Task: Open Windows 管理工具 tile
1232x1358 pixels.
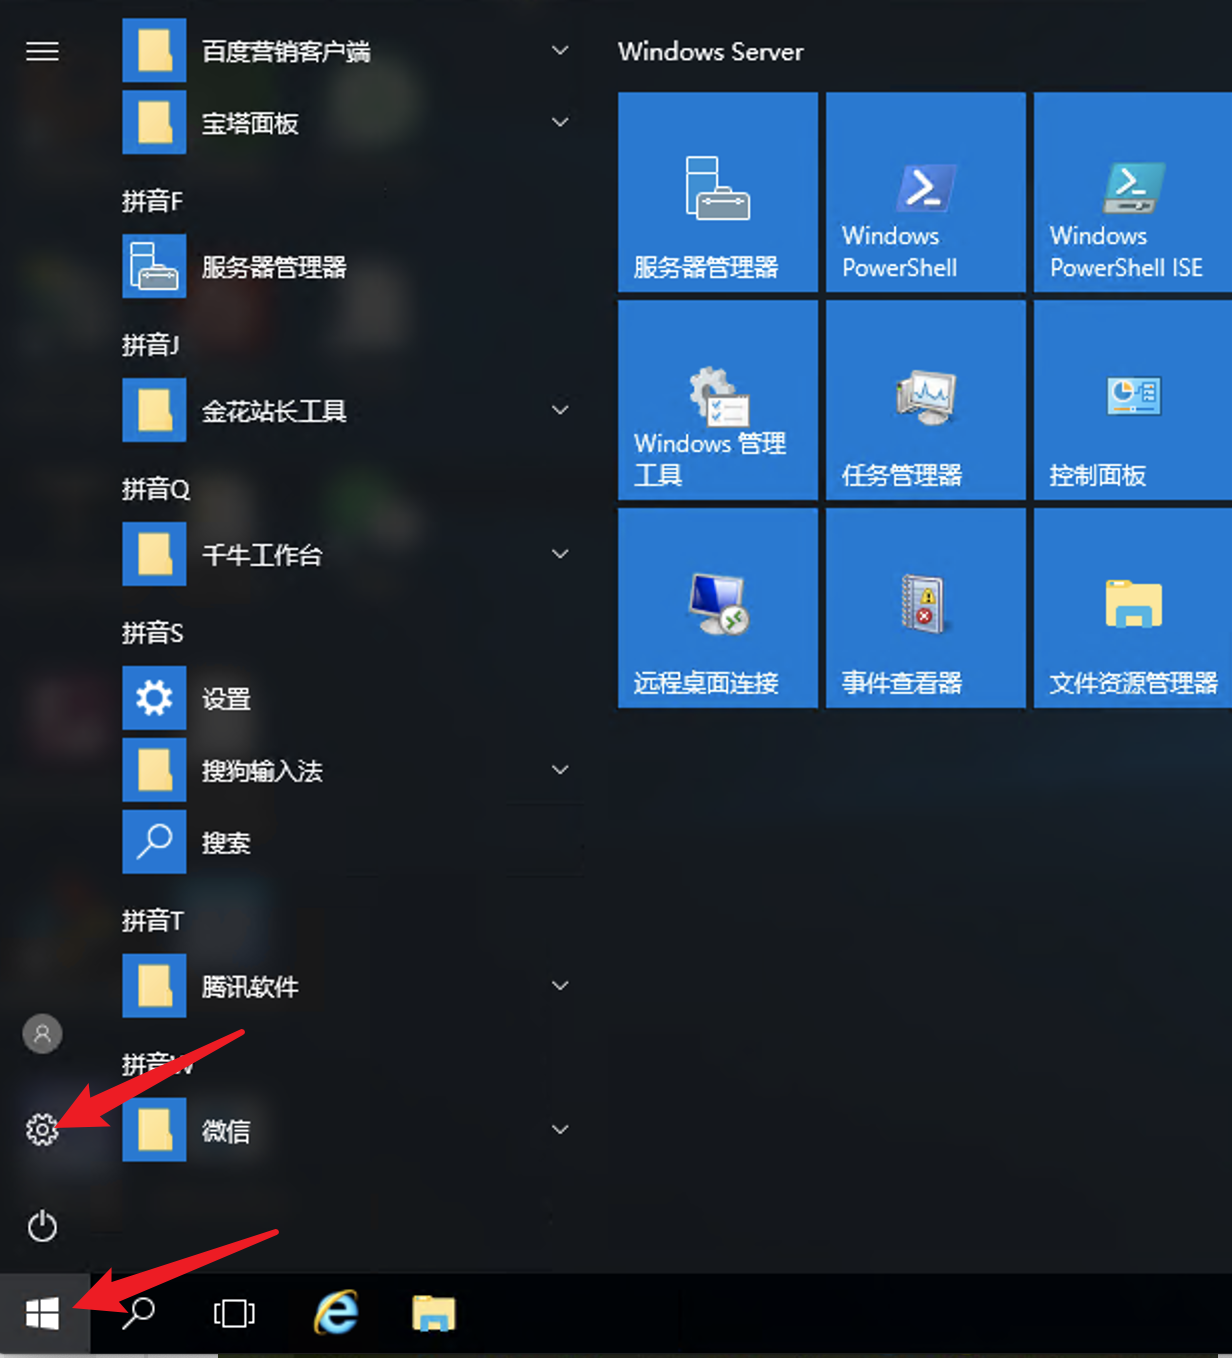Action: click(x=717, y=401)
